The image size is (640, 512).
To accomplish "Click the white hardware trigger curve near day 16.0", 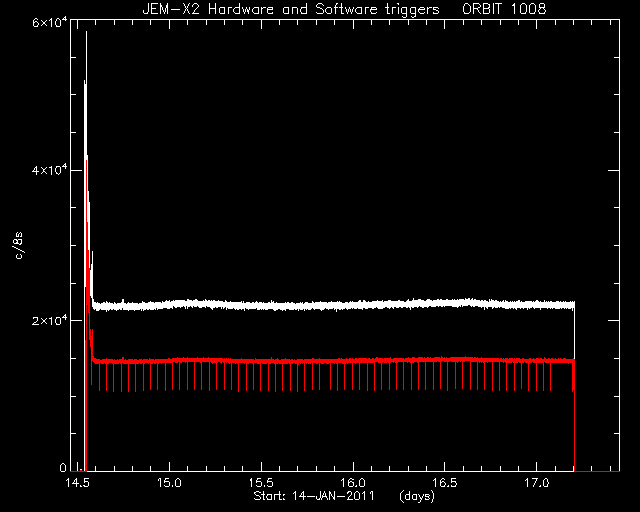I will [x=353, y=305].
